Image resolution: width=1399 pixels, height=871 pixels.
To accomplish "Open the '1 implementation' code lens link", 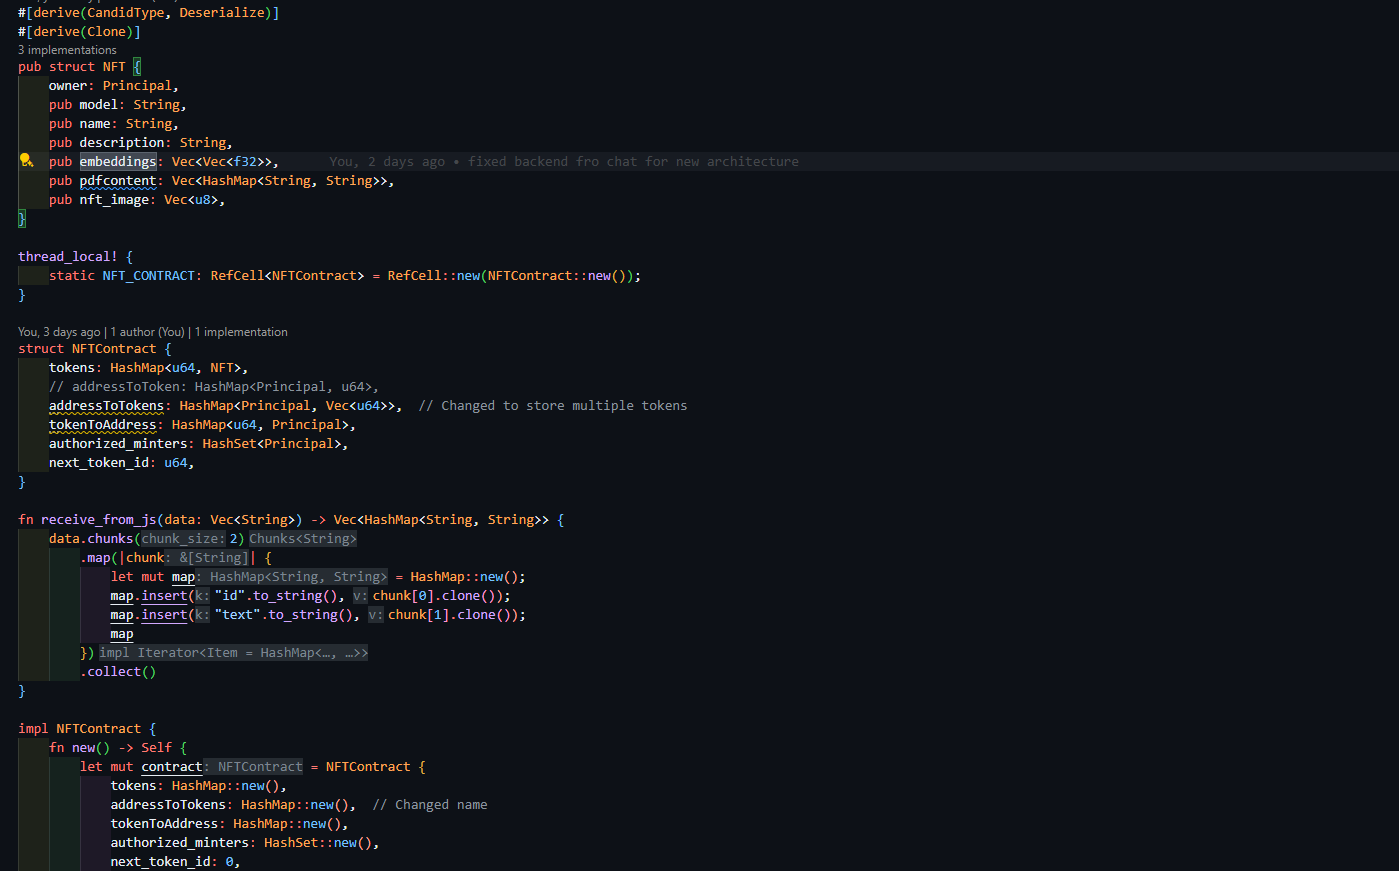I will 241,332.
